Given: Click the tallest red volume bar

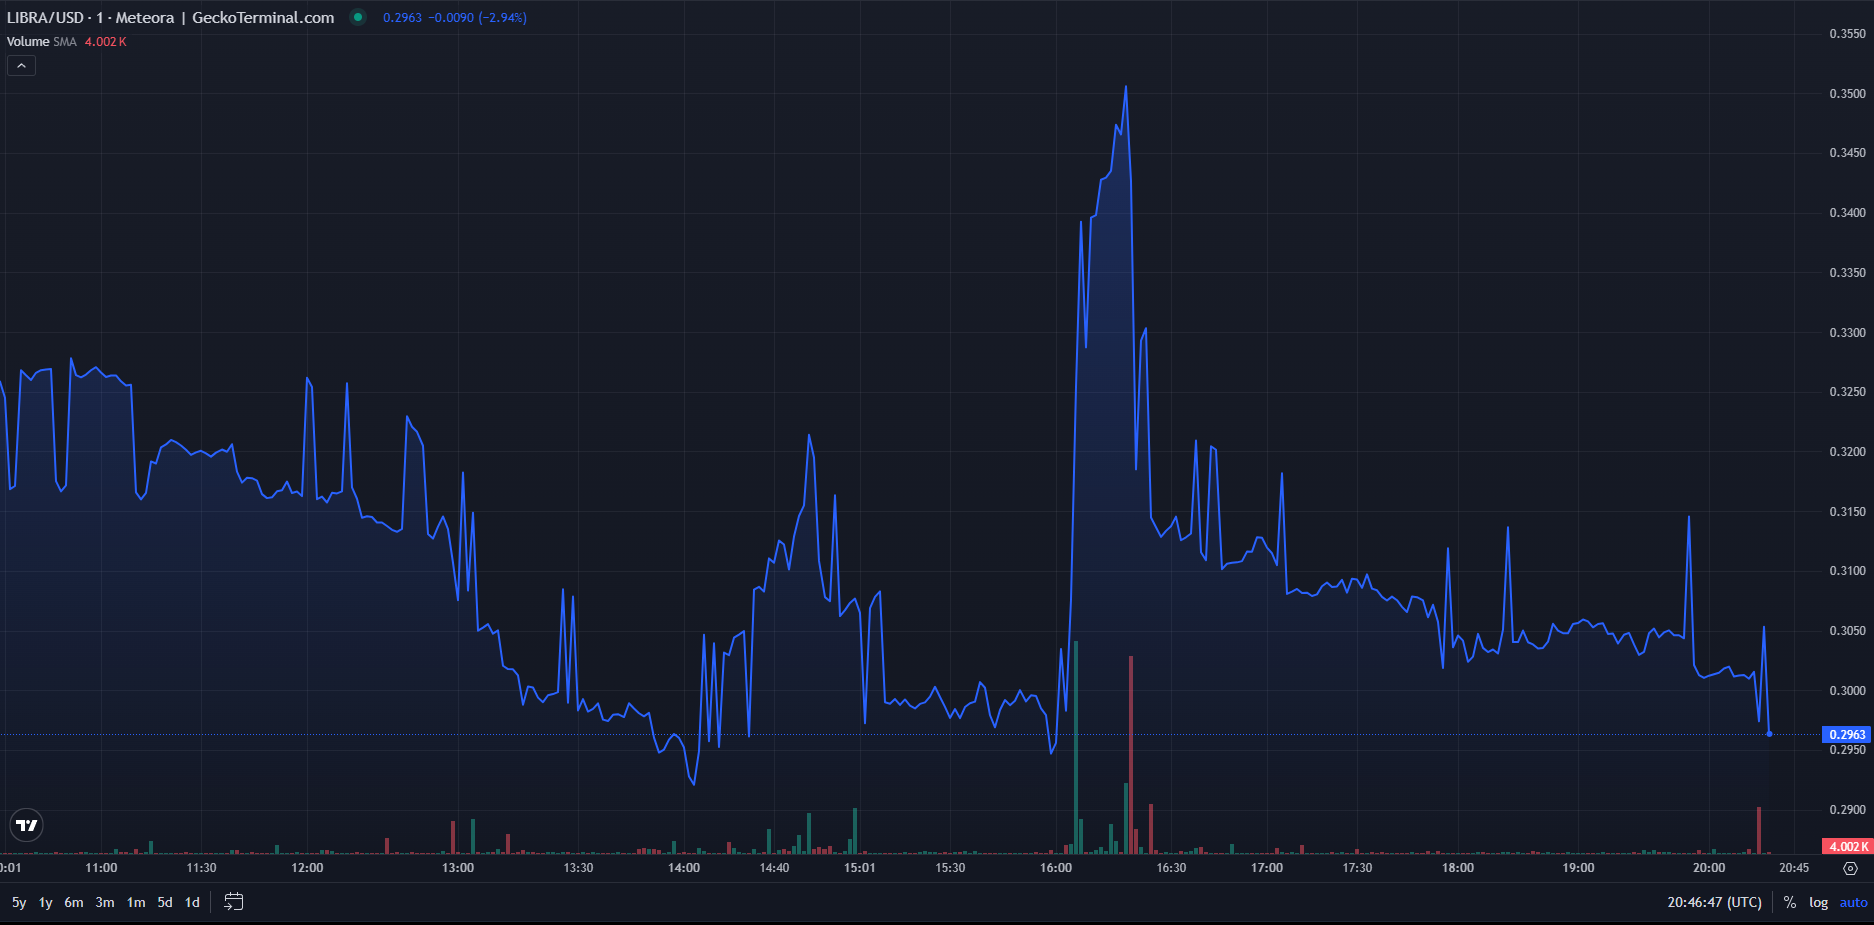Looking at the screenshot, I should [1131, 755].
